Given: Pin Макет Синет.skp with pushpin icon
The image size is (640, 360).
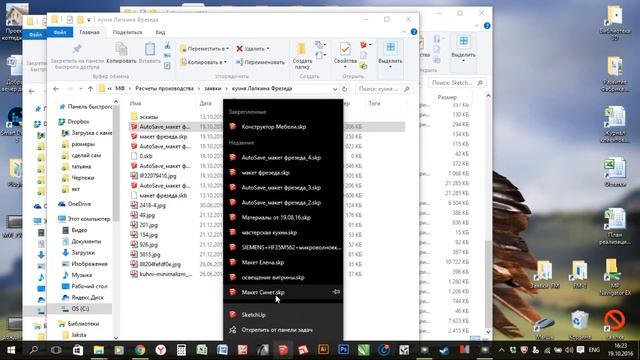Looking at the screenshot, I should (336, 292).
